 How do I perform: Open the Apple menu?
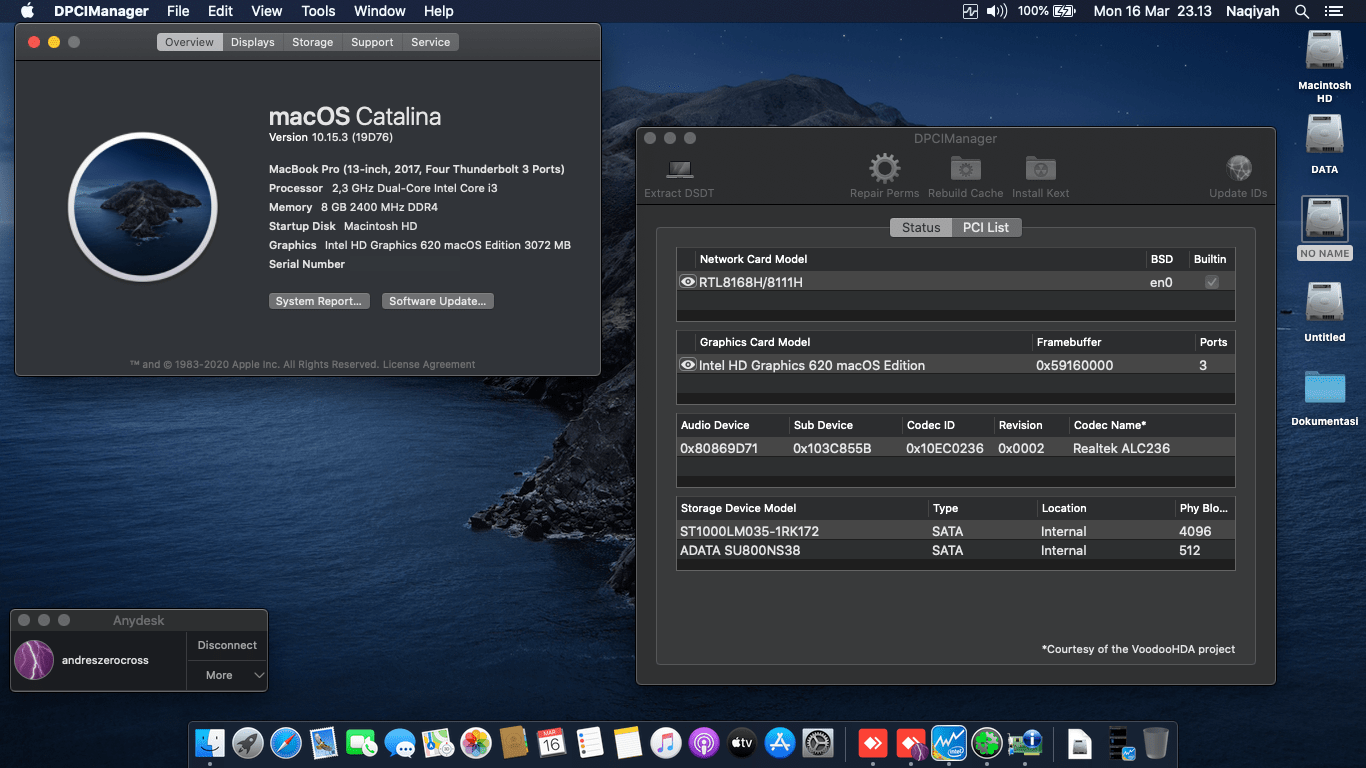pos(27,11)
